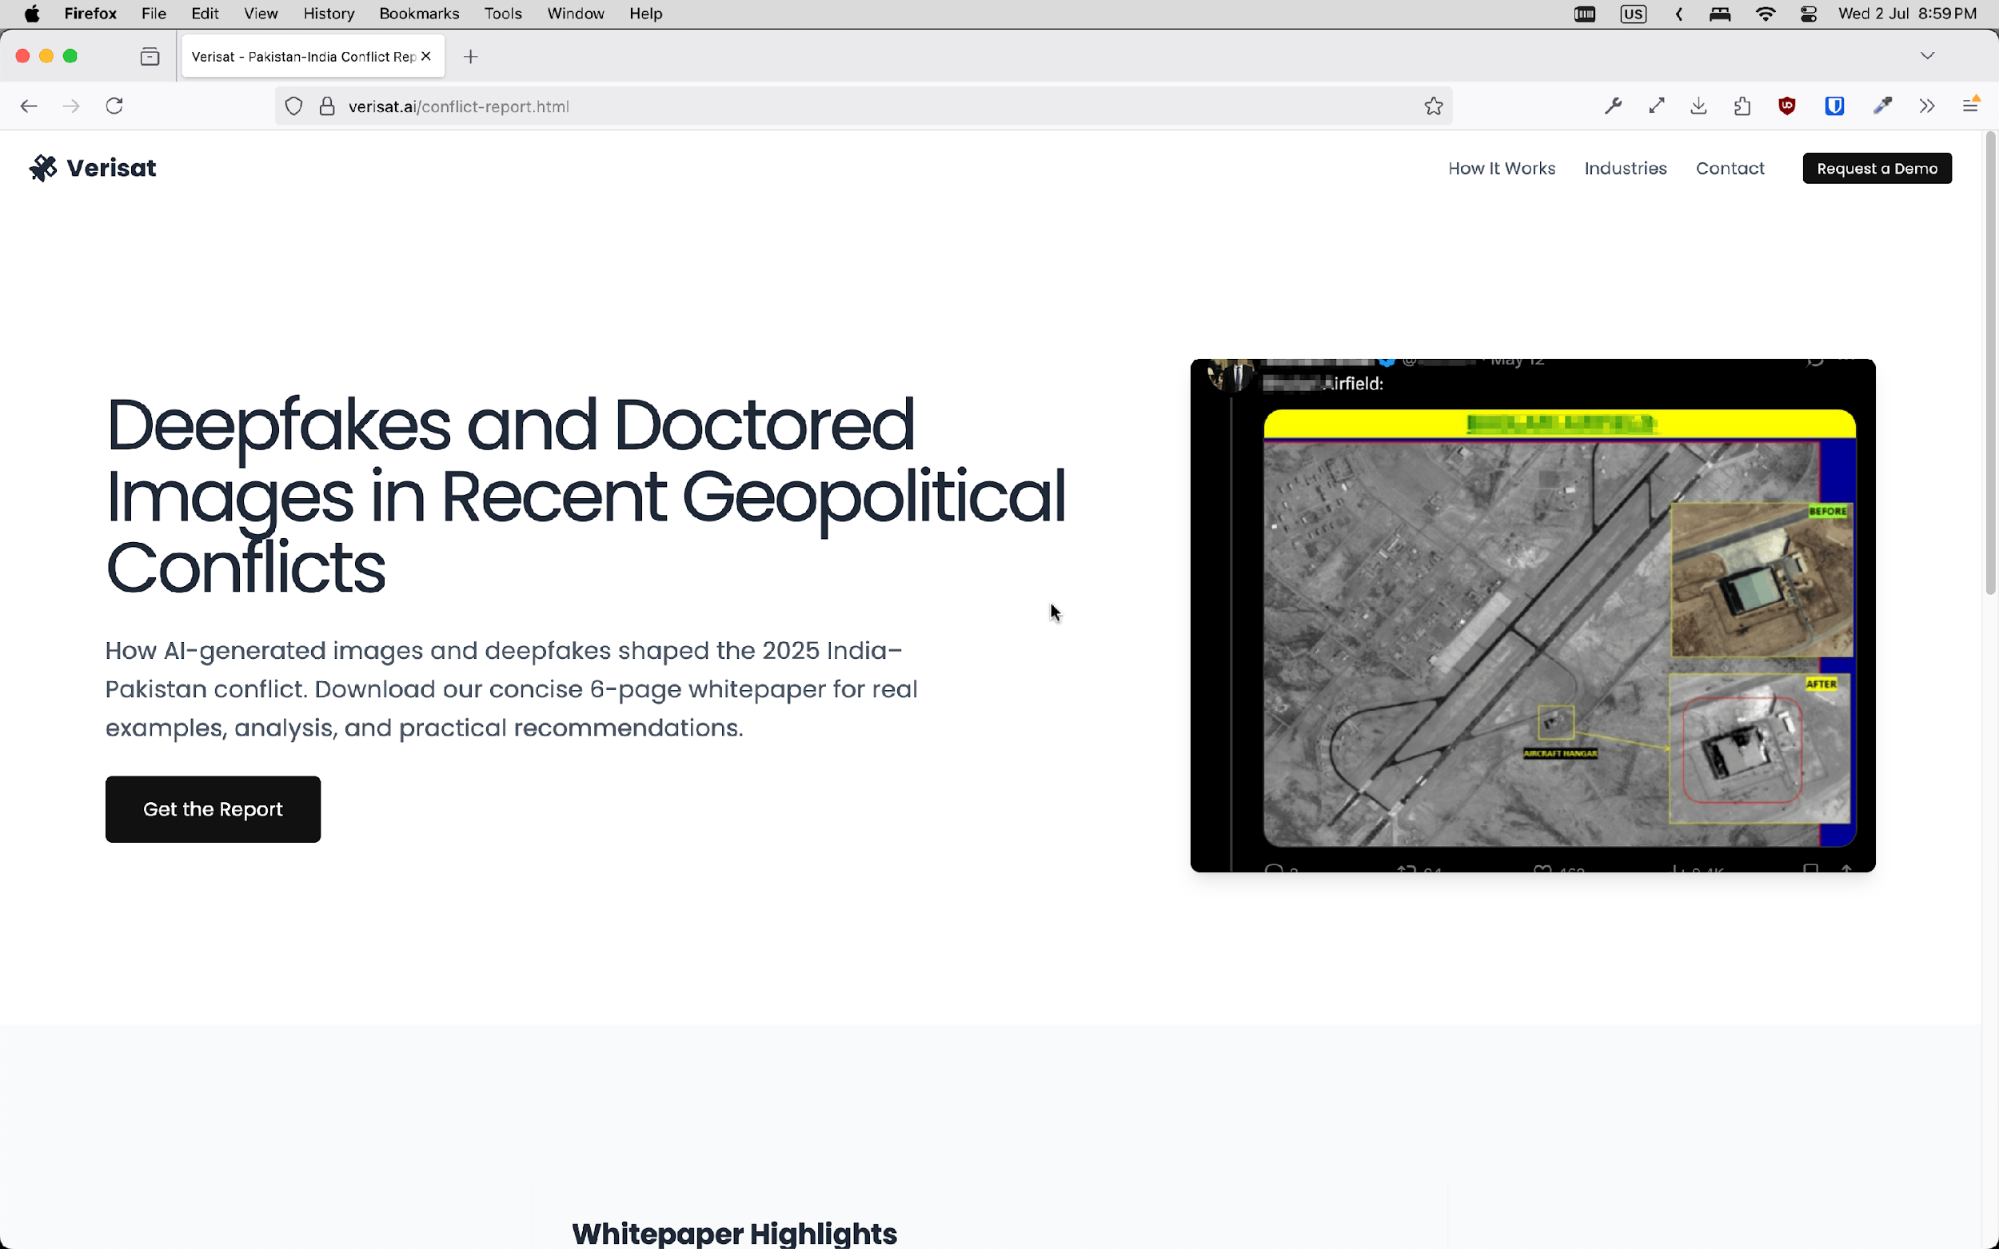Screen dimensions: 1999x1249
Task: Click the diagonal arrows toolbar icon
Action: point(1657,106)
